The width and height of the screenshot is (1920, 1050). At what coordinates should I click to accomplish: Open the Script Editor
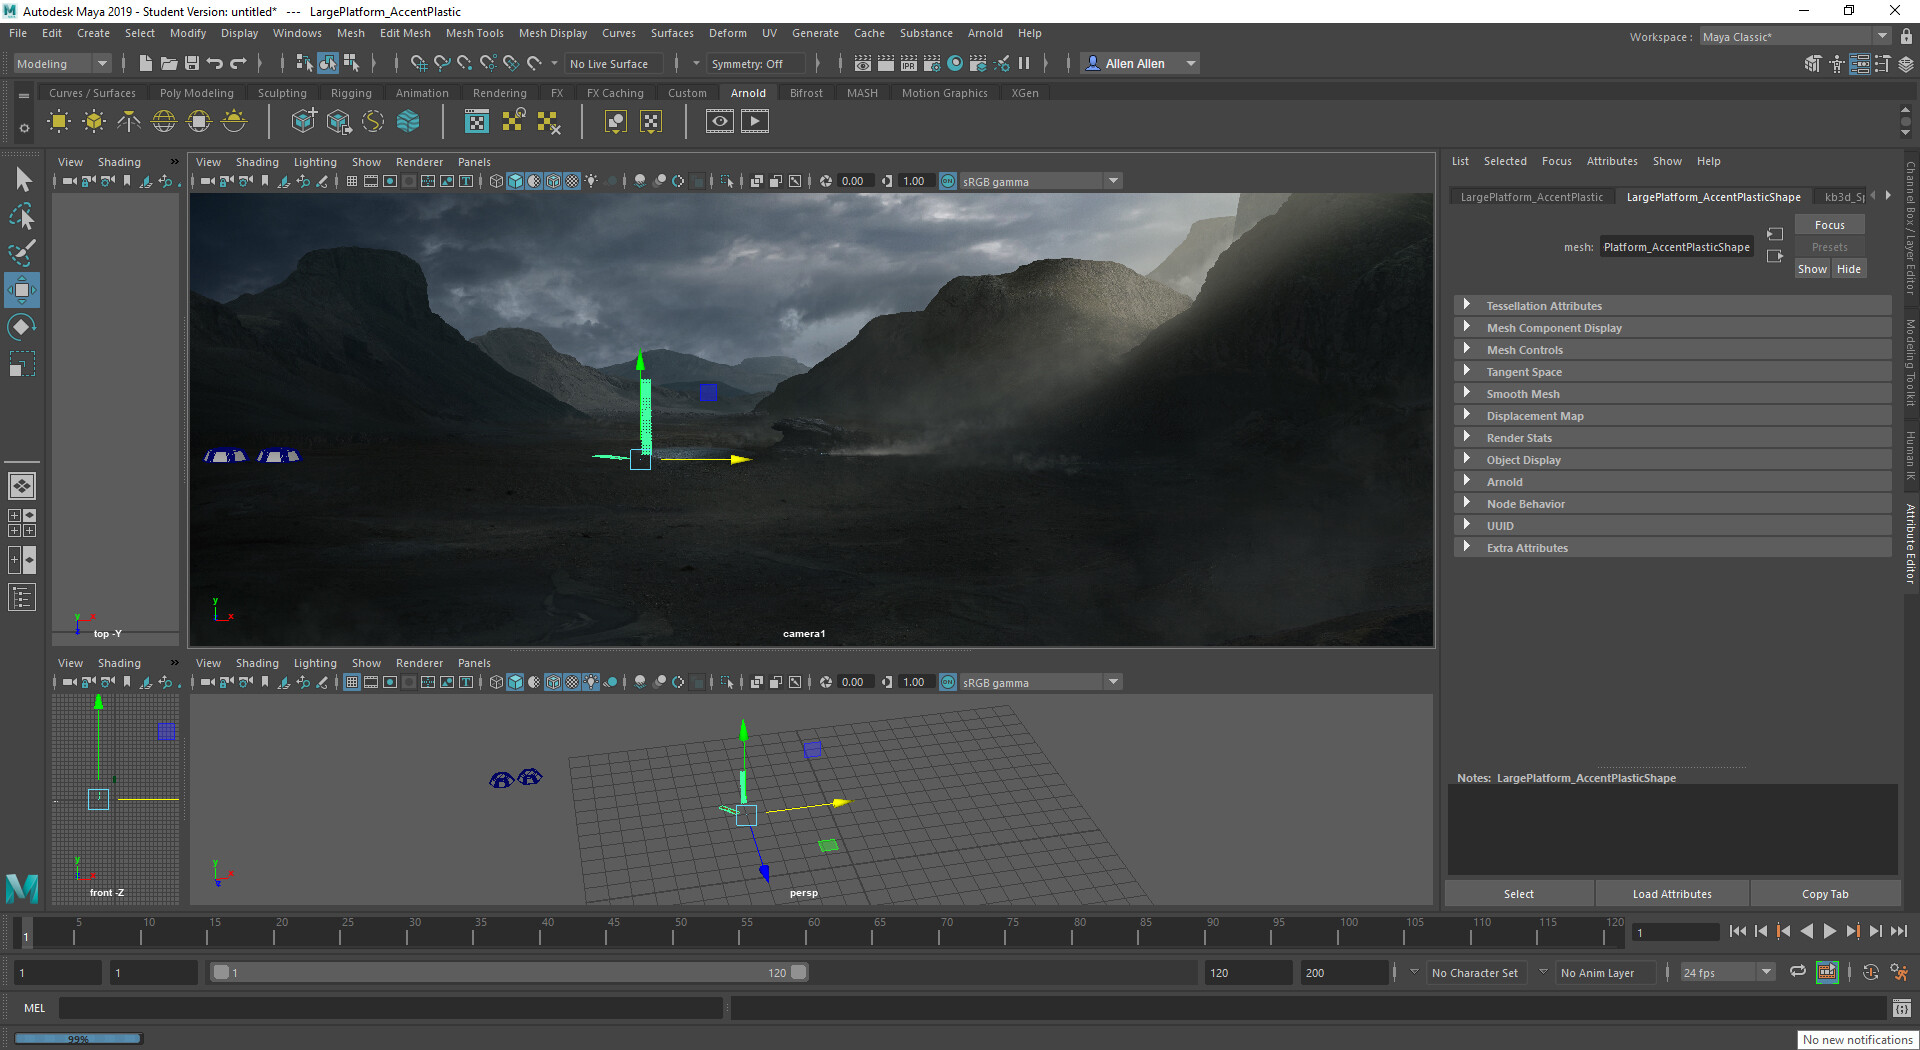tap(1901, 1008)
